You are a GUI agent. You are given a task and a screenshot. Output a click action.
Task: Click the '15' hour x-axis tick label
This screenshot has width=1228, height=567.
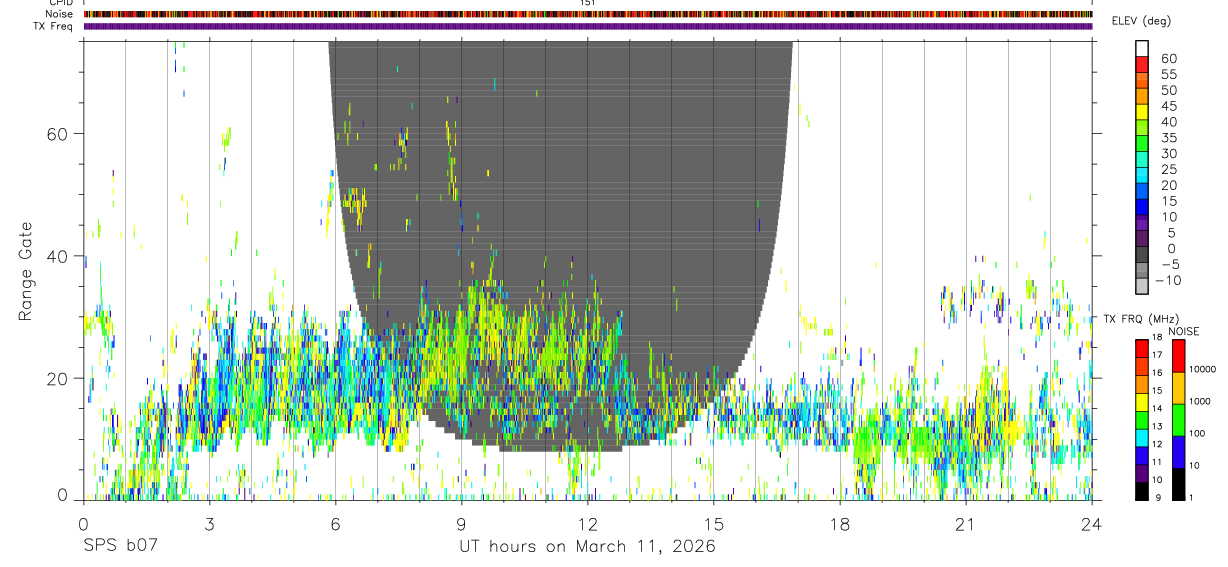click(x=713, y=524)
